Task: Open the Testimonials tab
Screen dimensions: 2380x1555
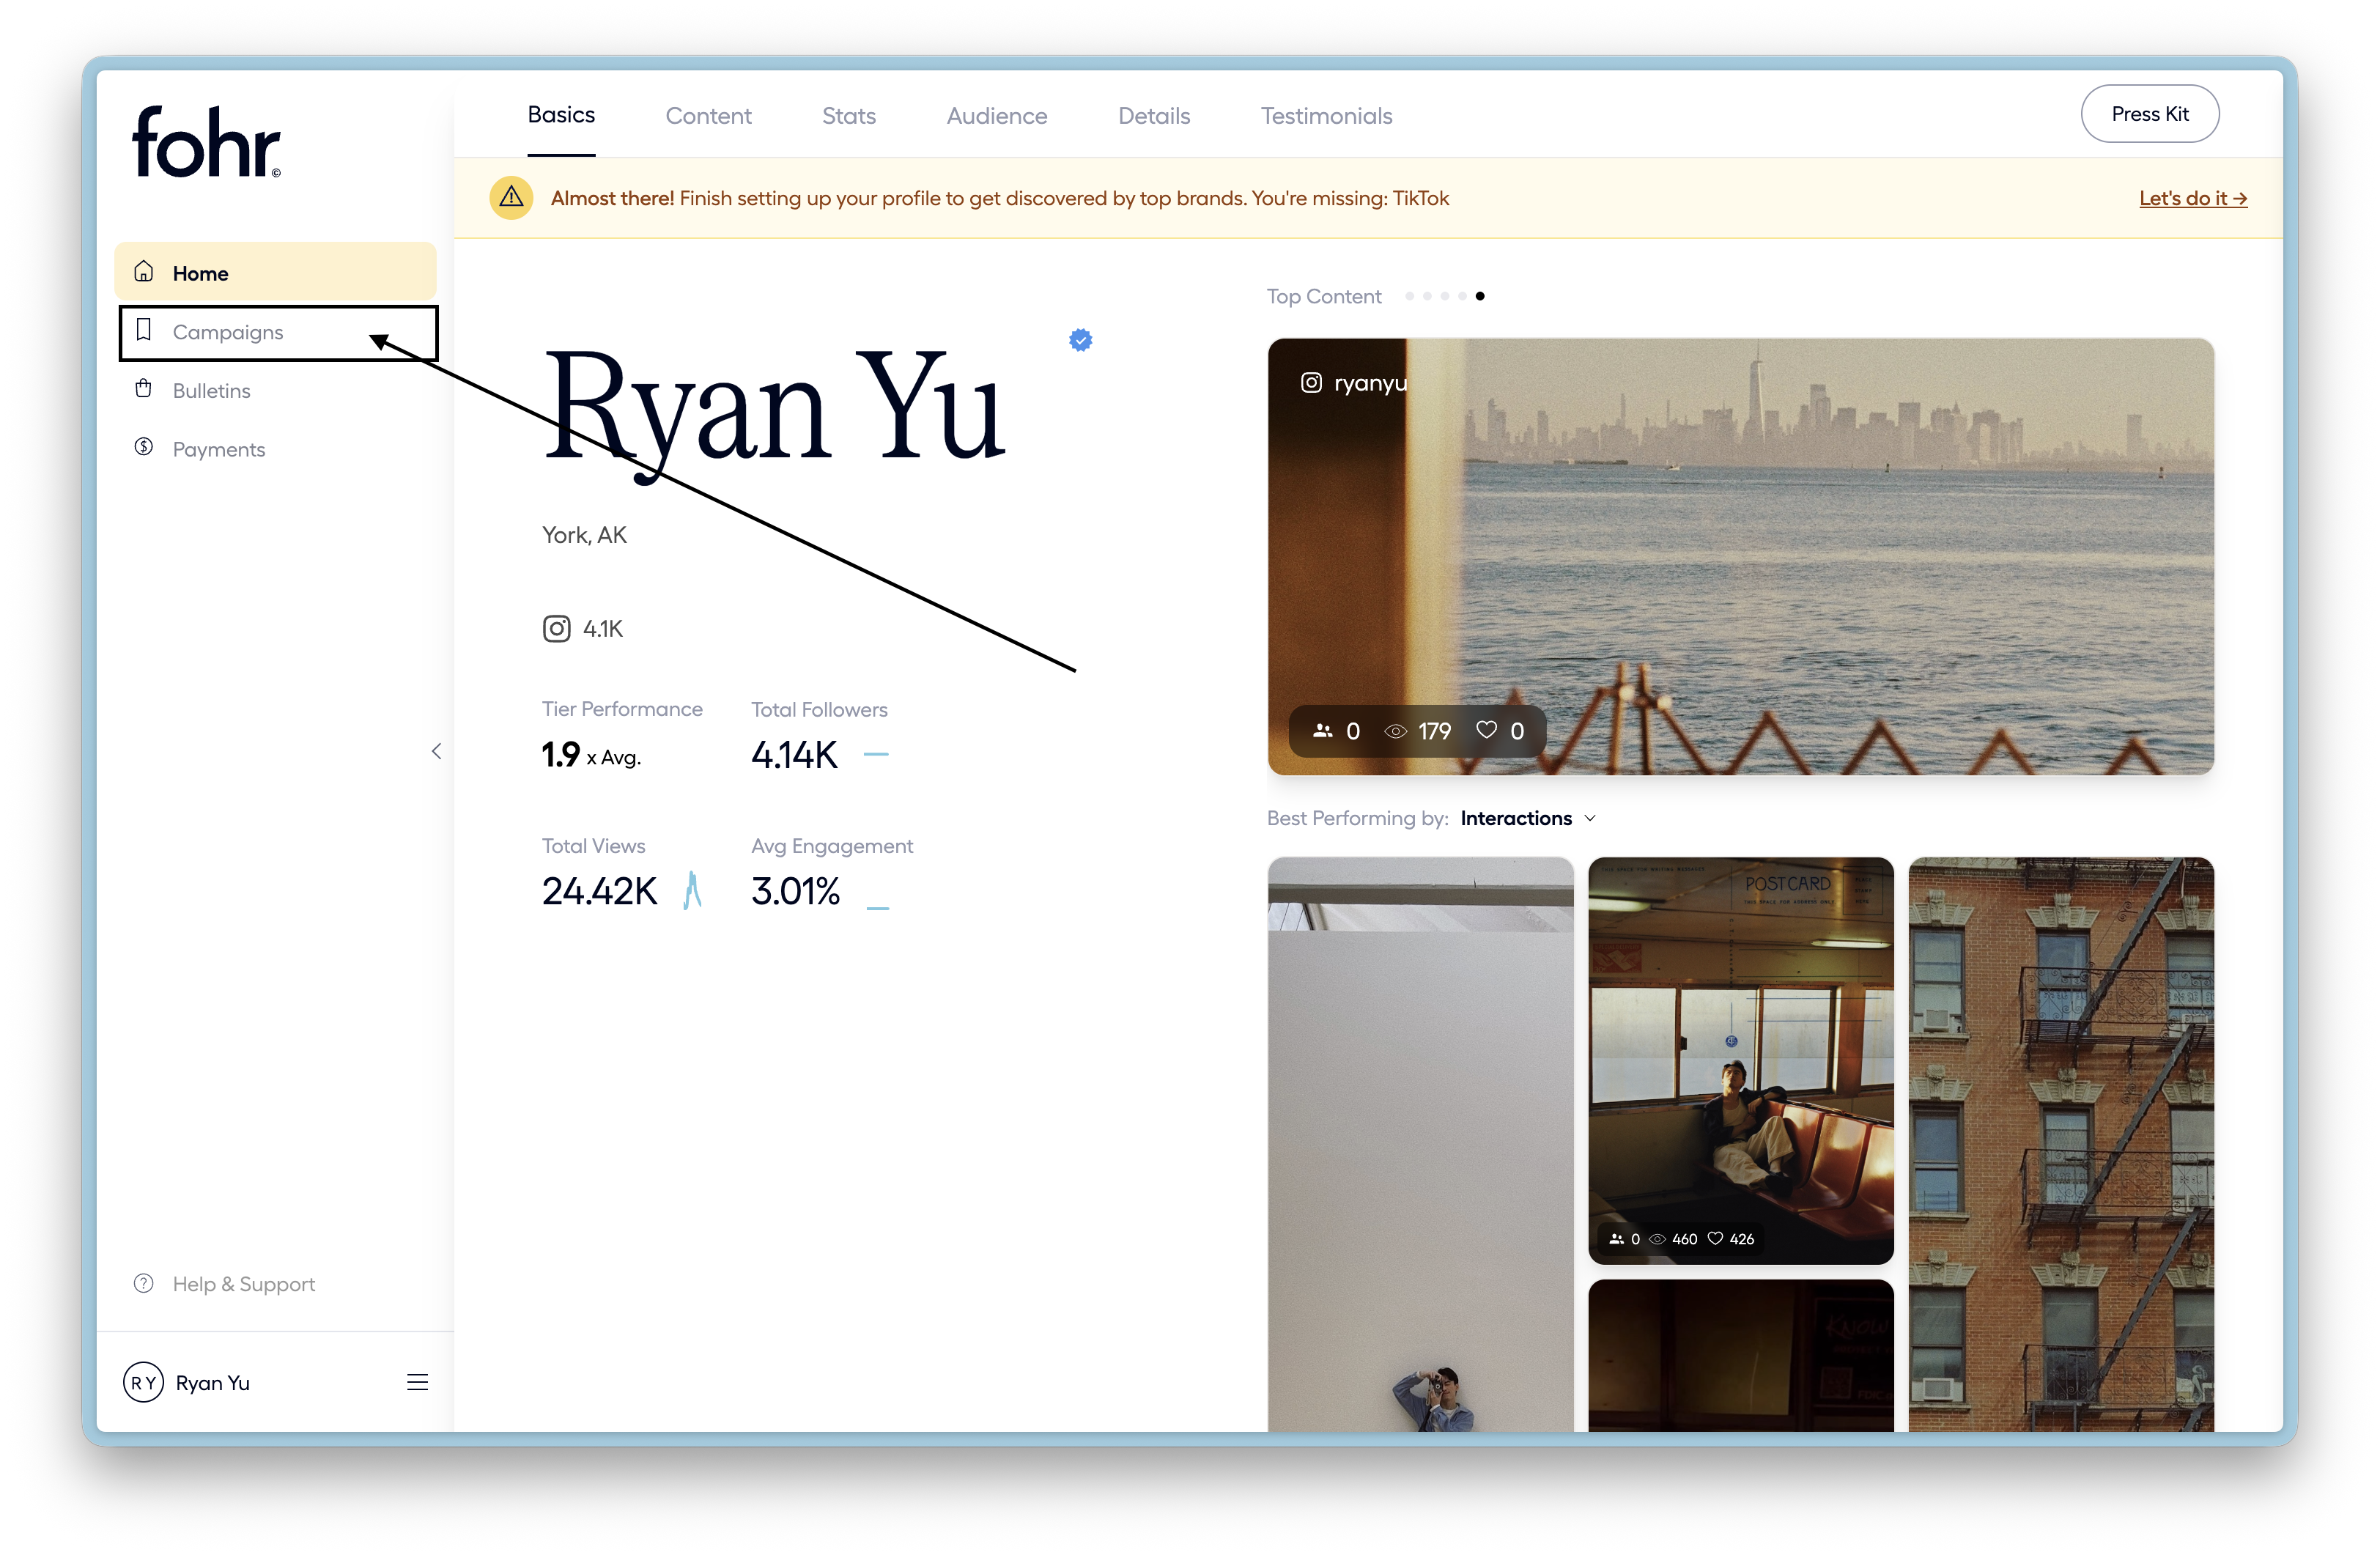Action: [x=1326, y=116]
